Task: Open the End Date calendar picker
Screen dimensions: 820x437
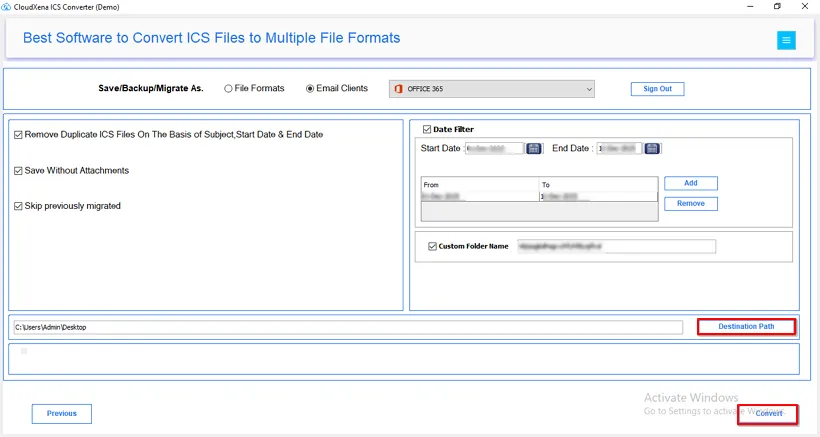Action: click(x=652, y=149)
